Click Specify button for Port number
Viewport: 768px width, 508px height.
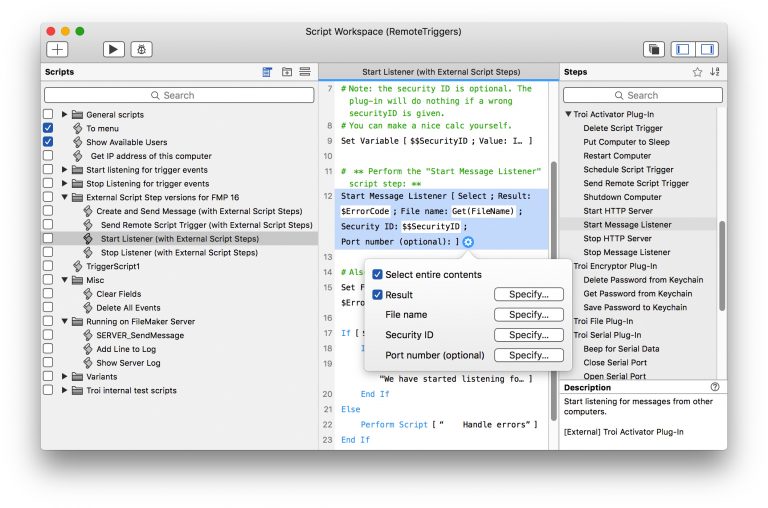click(x=528, y=355)
